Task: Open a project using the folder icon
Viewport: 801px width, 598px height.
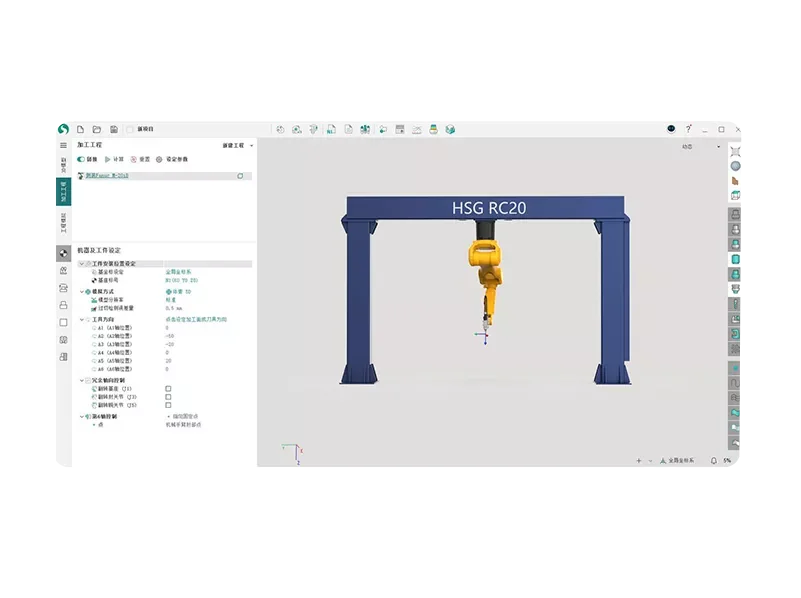Action: 97,130
